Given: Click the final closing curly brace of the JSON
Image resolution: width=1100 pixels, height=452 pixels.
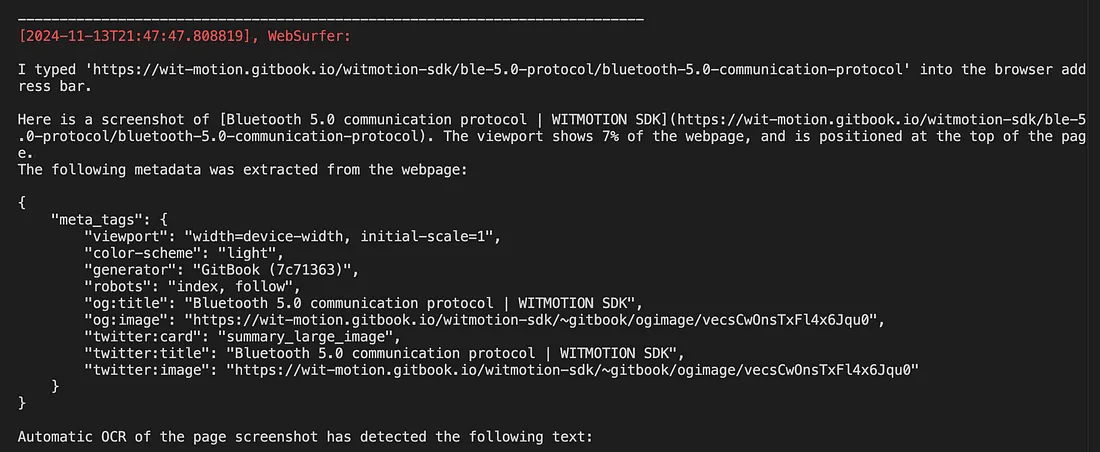Looking at the screenshot, I should (22, 403).
